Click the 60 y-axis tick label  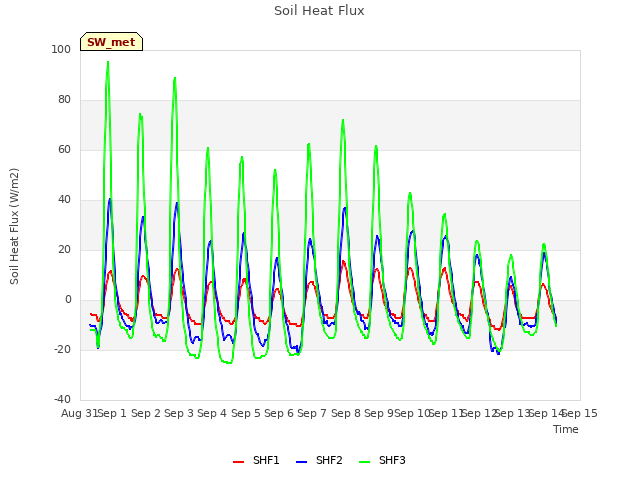pyautogui.click(x=64, y=149)
